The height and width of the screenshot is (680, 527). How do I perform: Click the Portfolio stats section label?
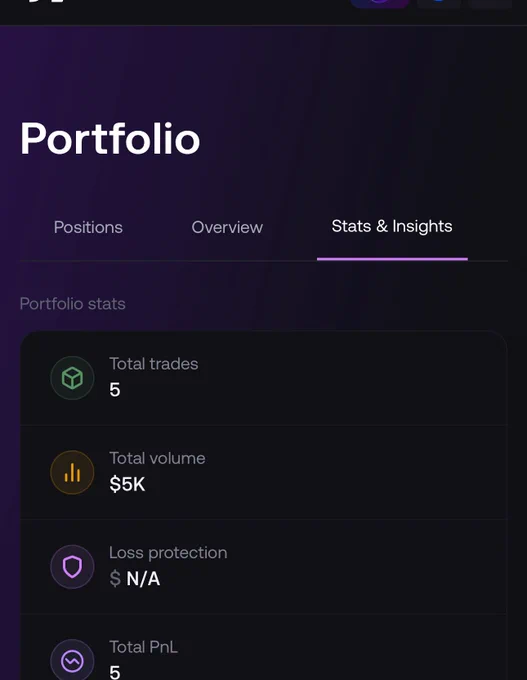pyautogui.click(x=72, y=304)
